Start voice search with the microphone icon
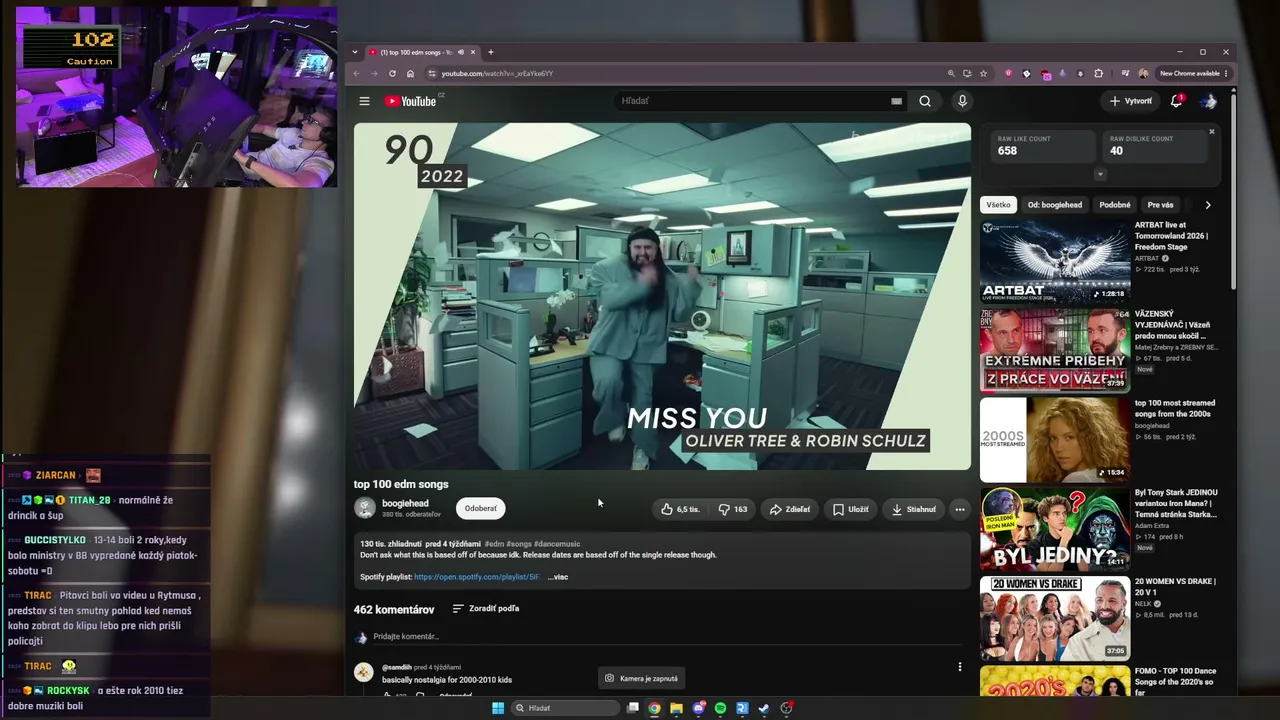 click(x=962, y=101)
